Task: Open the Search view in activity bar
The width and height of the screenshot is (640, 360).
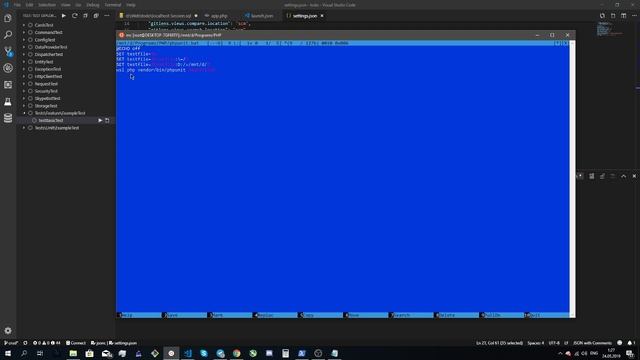Action: (x=8, y=35)
